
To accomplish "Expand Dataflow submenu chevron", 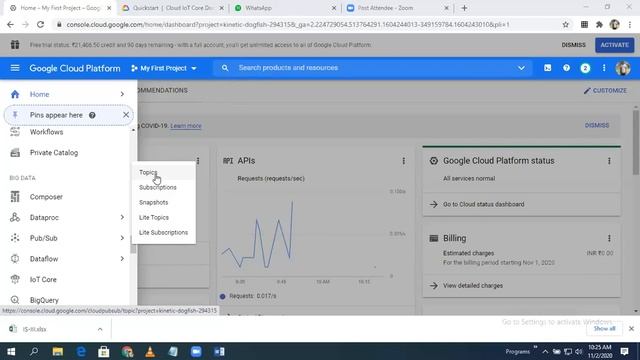I will 122,259.
